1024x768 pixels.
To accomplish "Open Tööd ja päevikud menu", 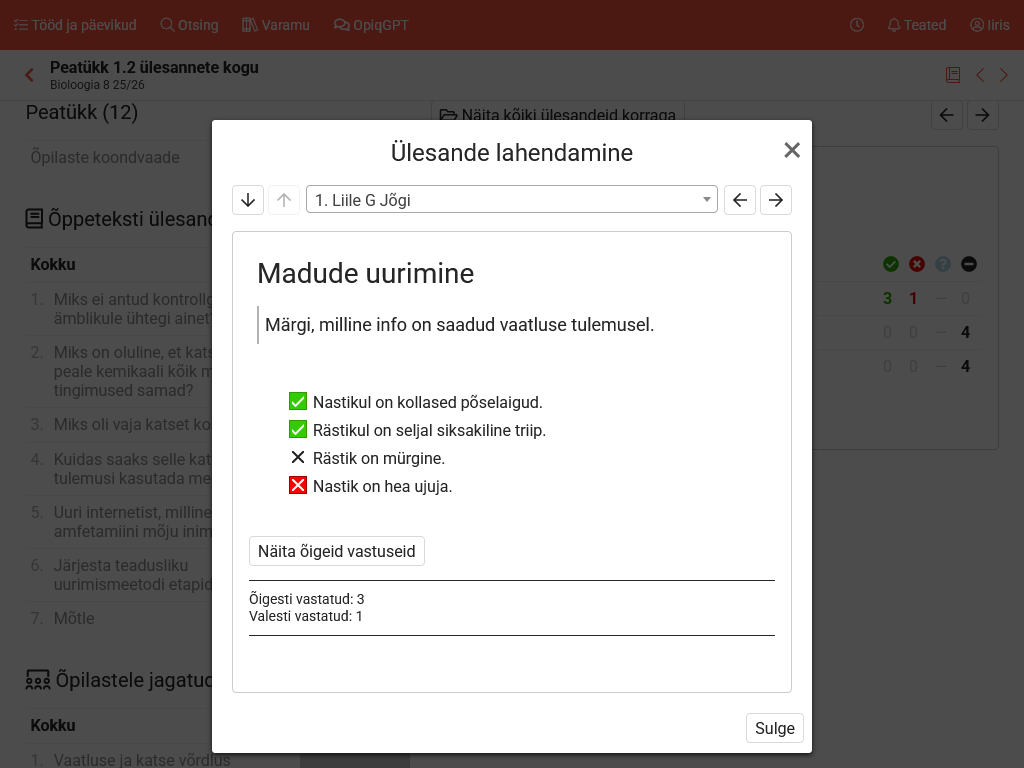I will [x=75, y=25].
